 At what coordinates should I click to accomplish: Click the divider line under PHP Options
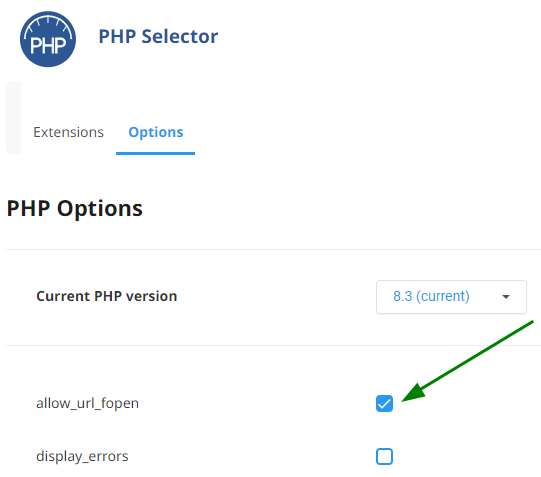[273, 249]
